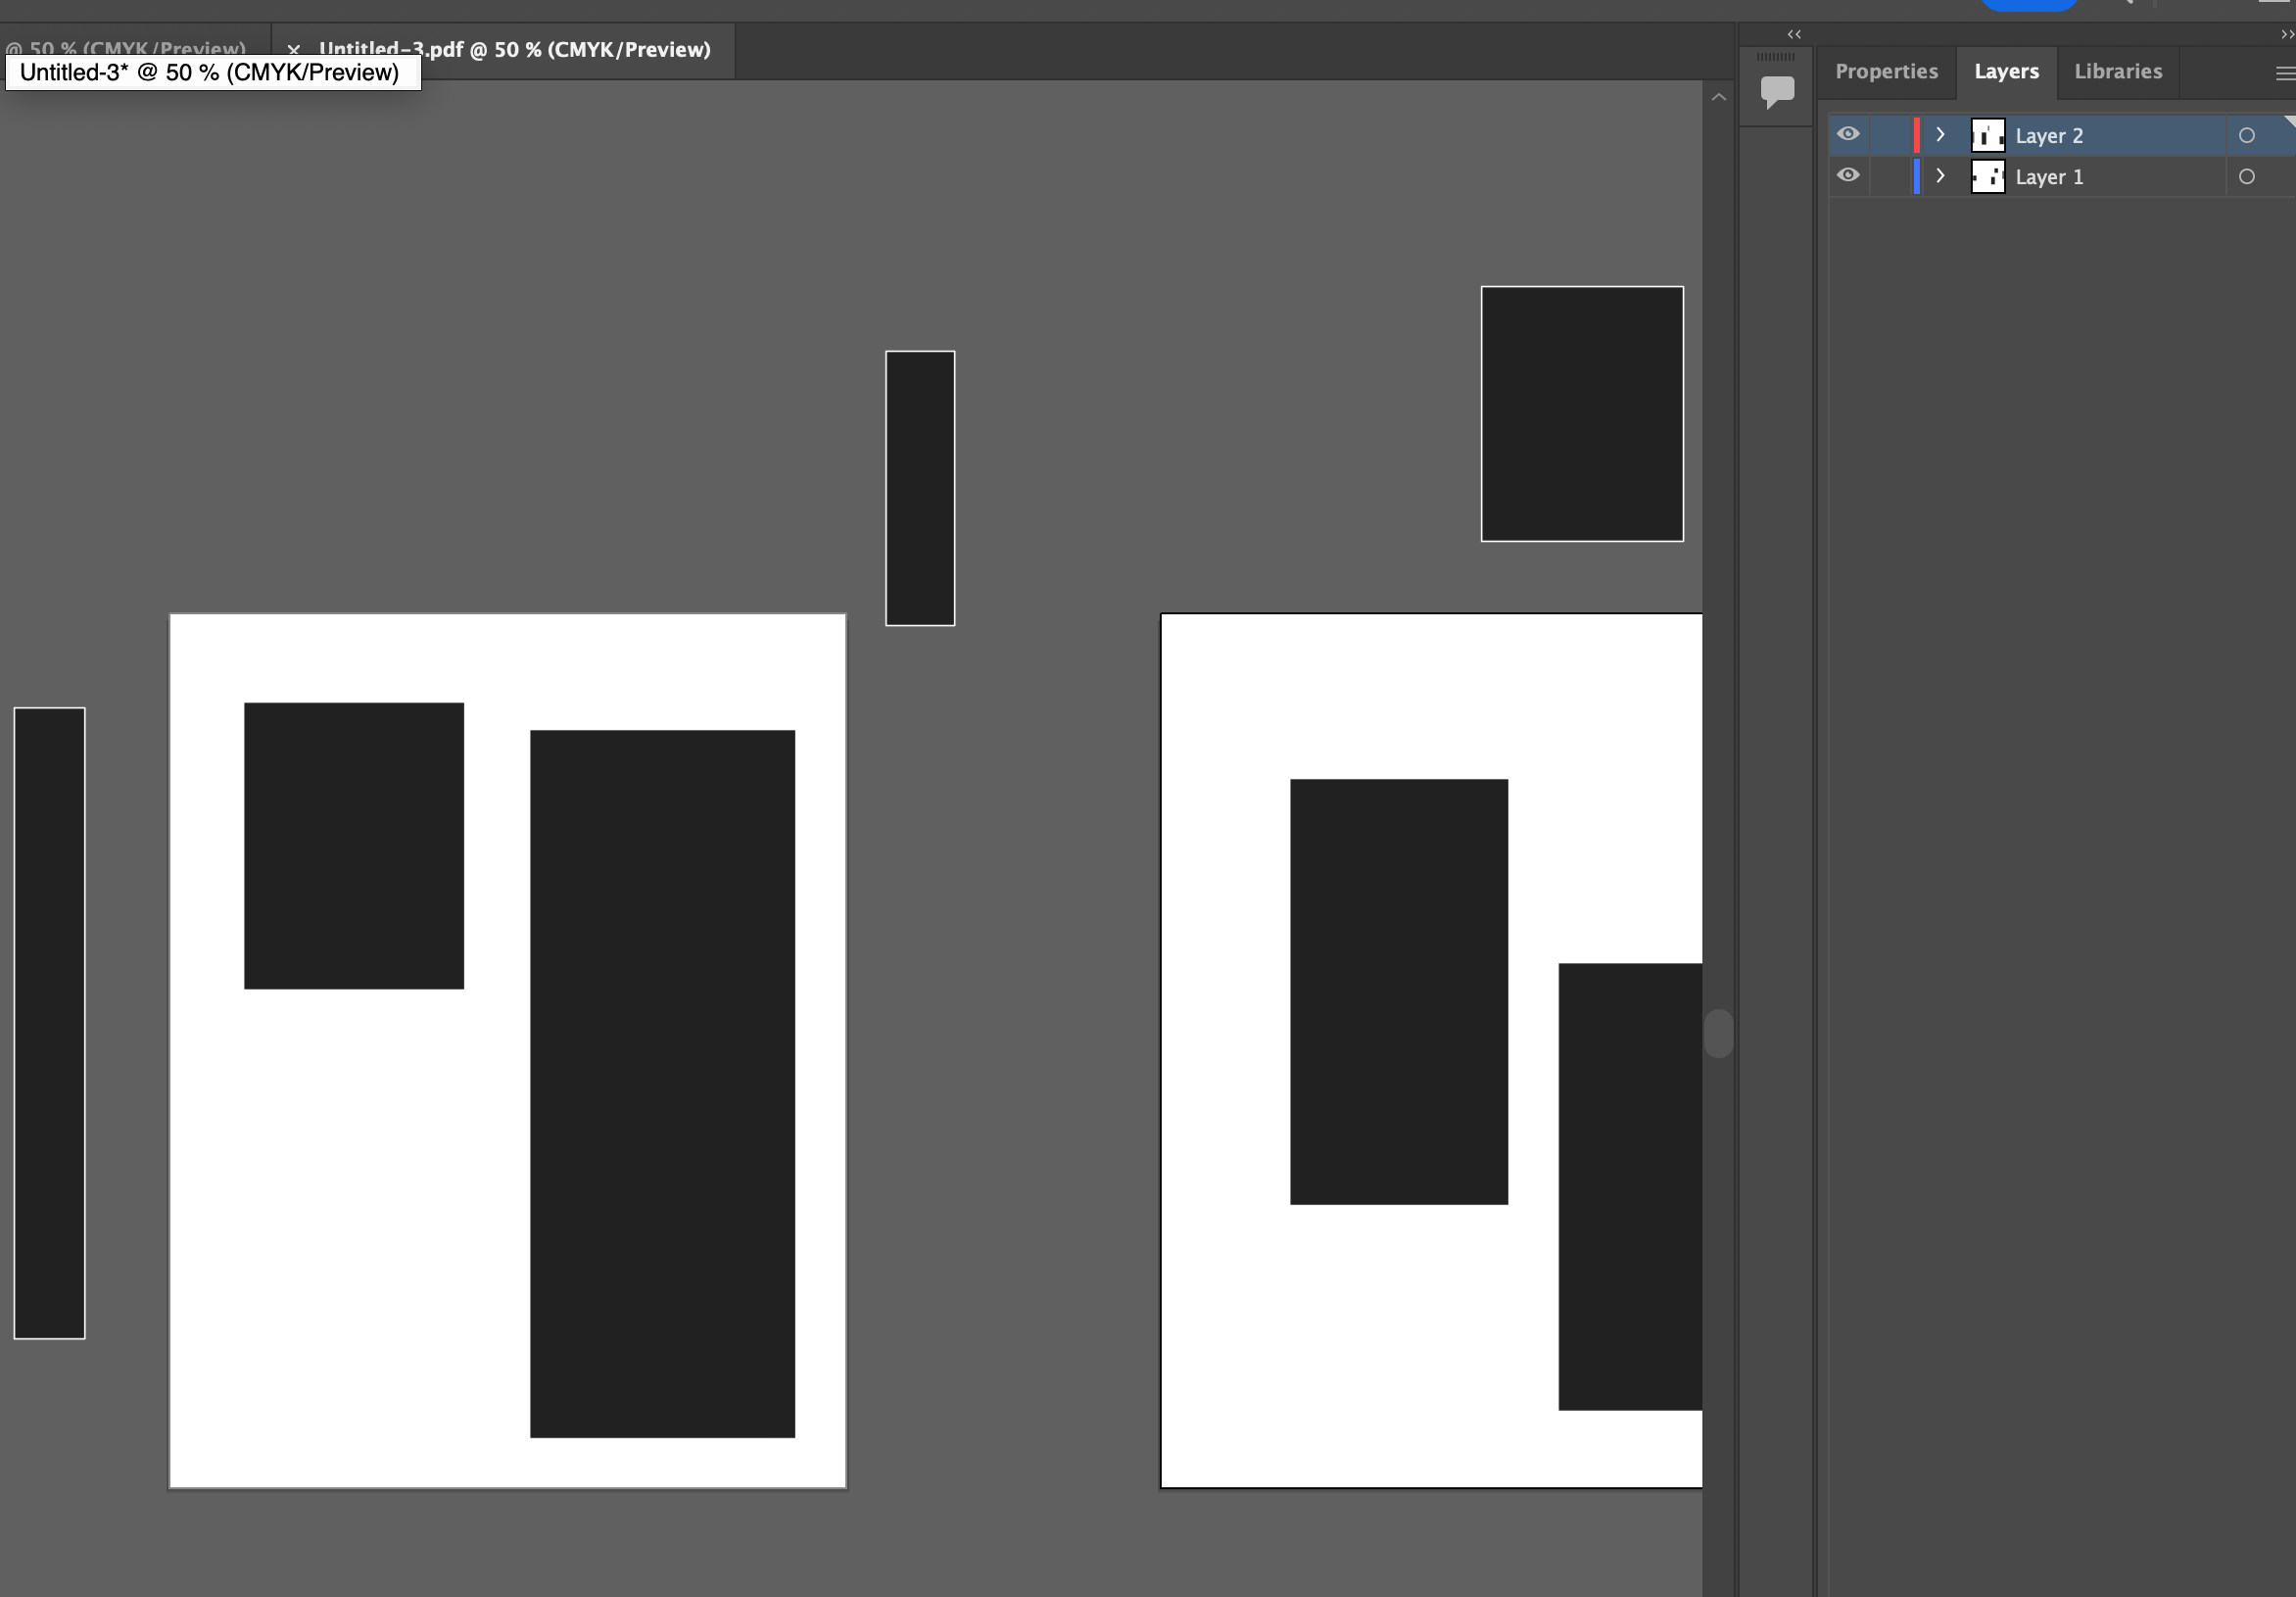Click the left double-arrow collapse icon
The height and width of the screenshot is (1597, 2296).
click(x=1794, y=34)
